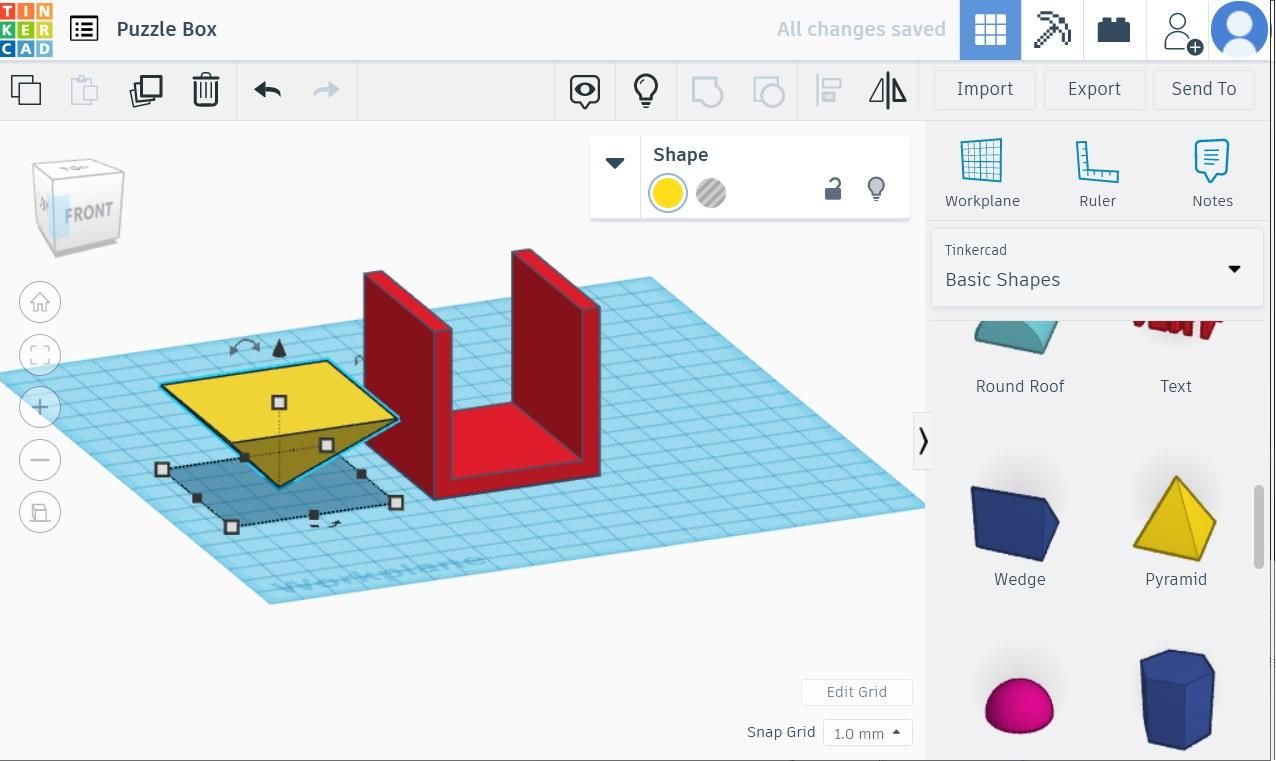This screenshot has width=1276, height=761.
Task: Lock the selected shape
Action: (833, 188)
